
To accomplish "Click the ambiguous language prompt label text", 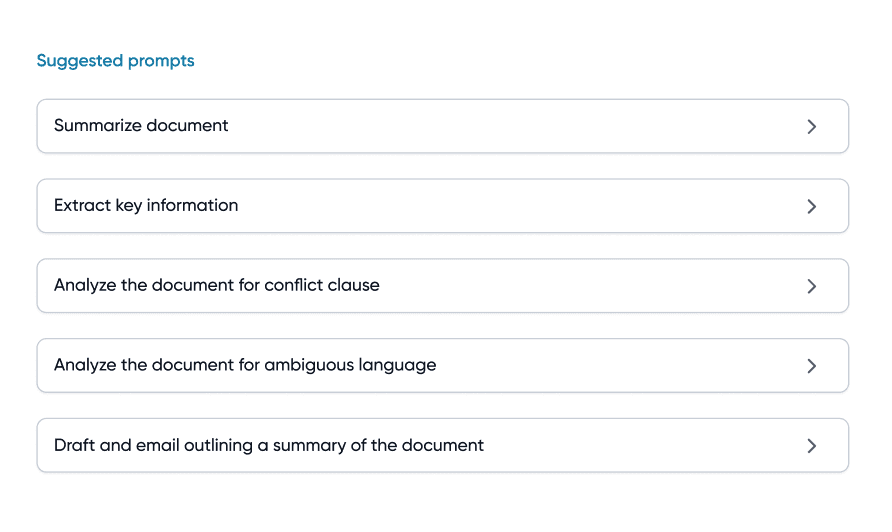I will (x=245, y=365).
